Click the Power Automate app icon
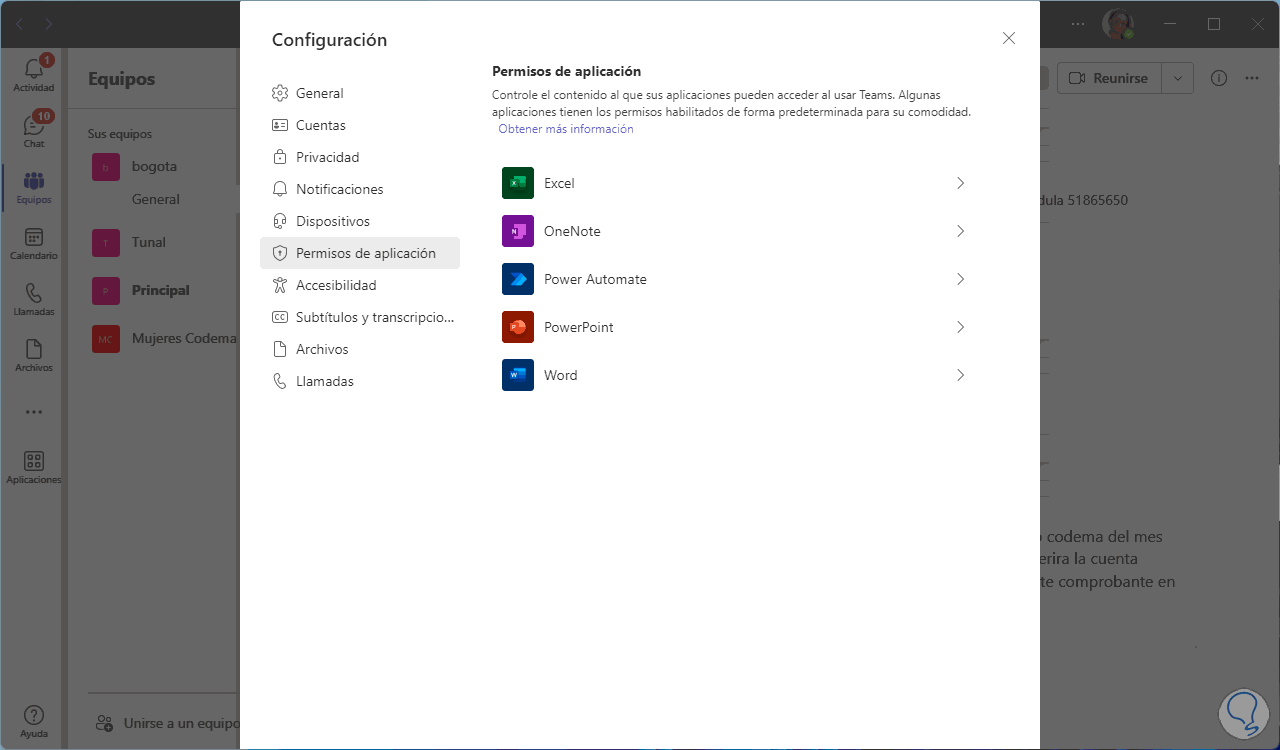 [x=518, y=279]
